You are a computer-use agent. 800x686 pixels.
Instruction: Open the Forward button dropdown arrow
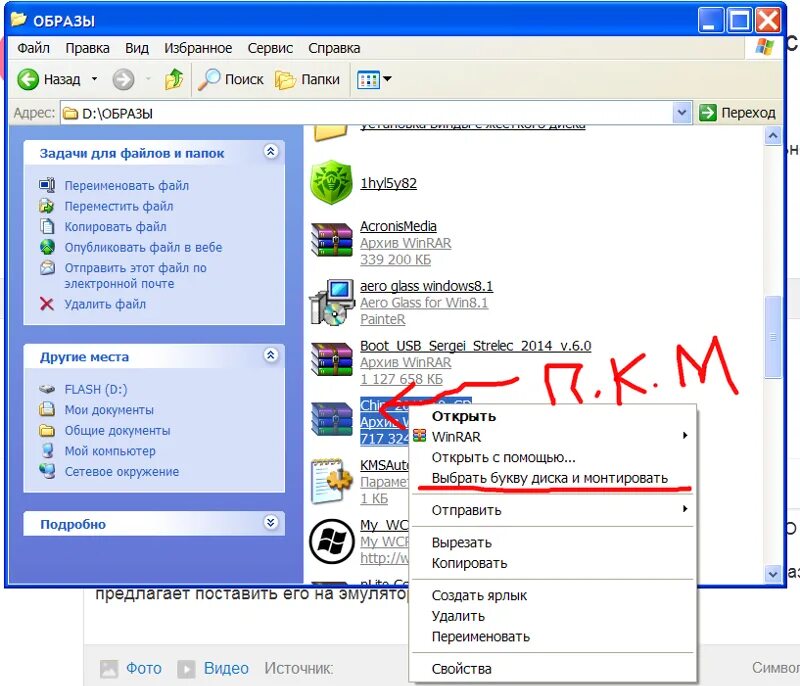point(148,79)
